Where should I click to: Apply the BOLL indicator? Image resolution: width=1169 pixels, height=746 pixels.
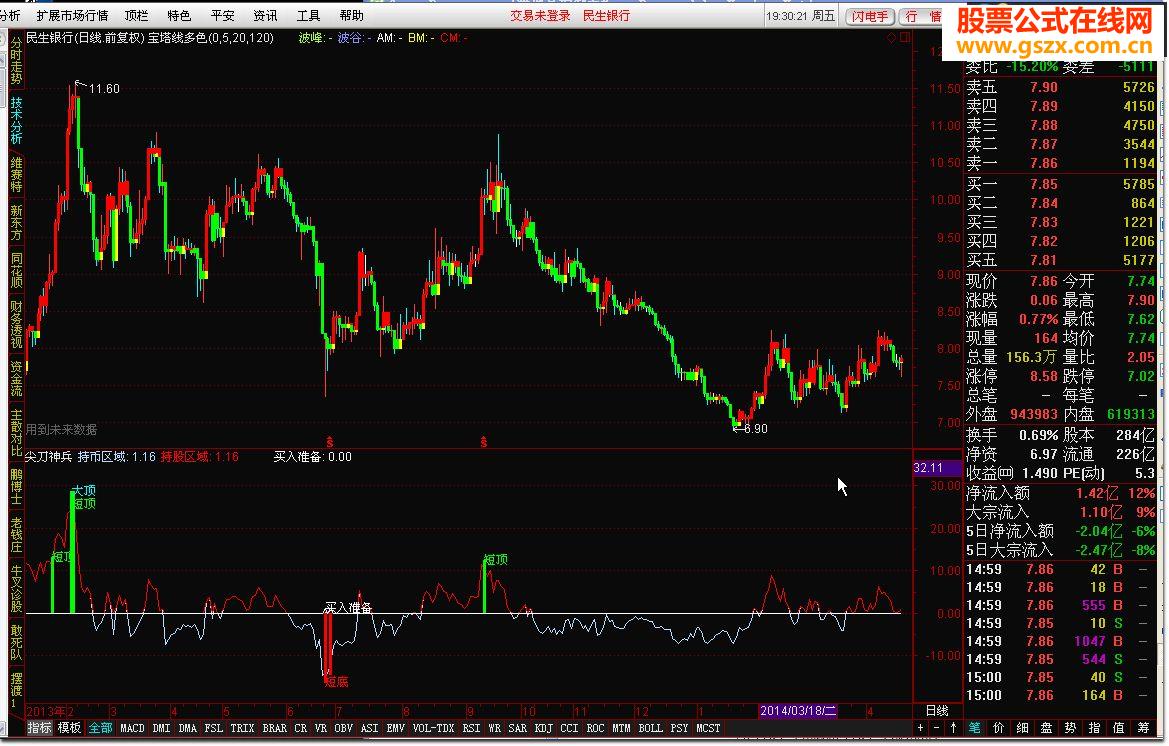click(650, 727)
